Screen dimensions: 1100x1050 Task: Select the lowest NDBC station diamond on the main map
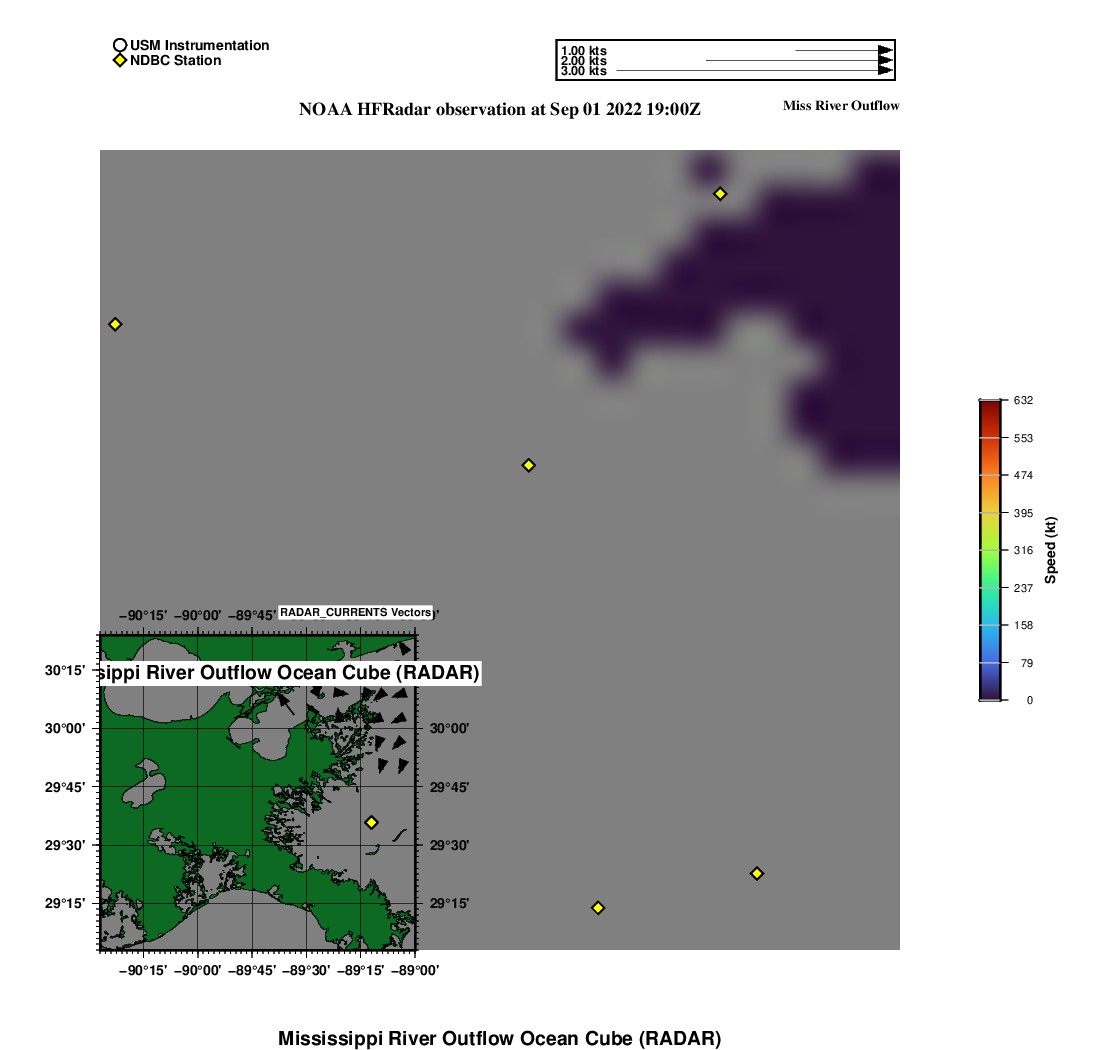(598, 908)
